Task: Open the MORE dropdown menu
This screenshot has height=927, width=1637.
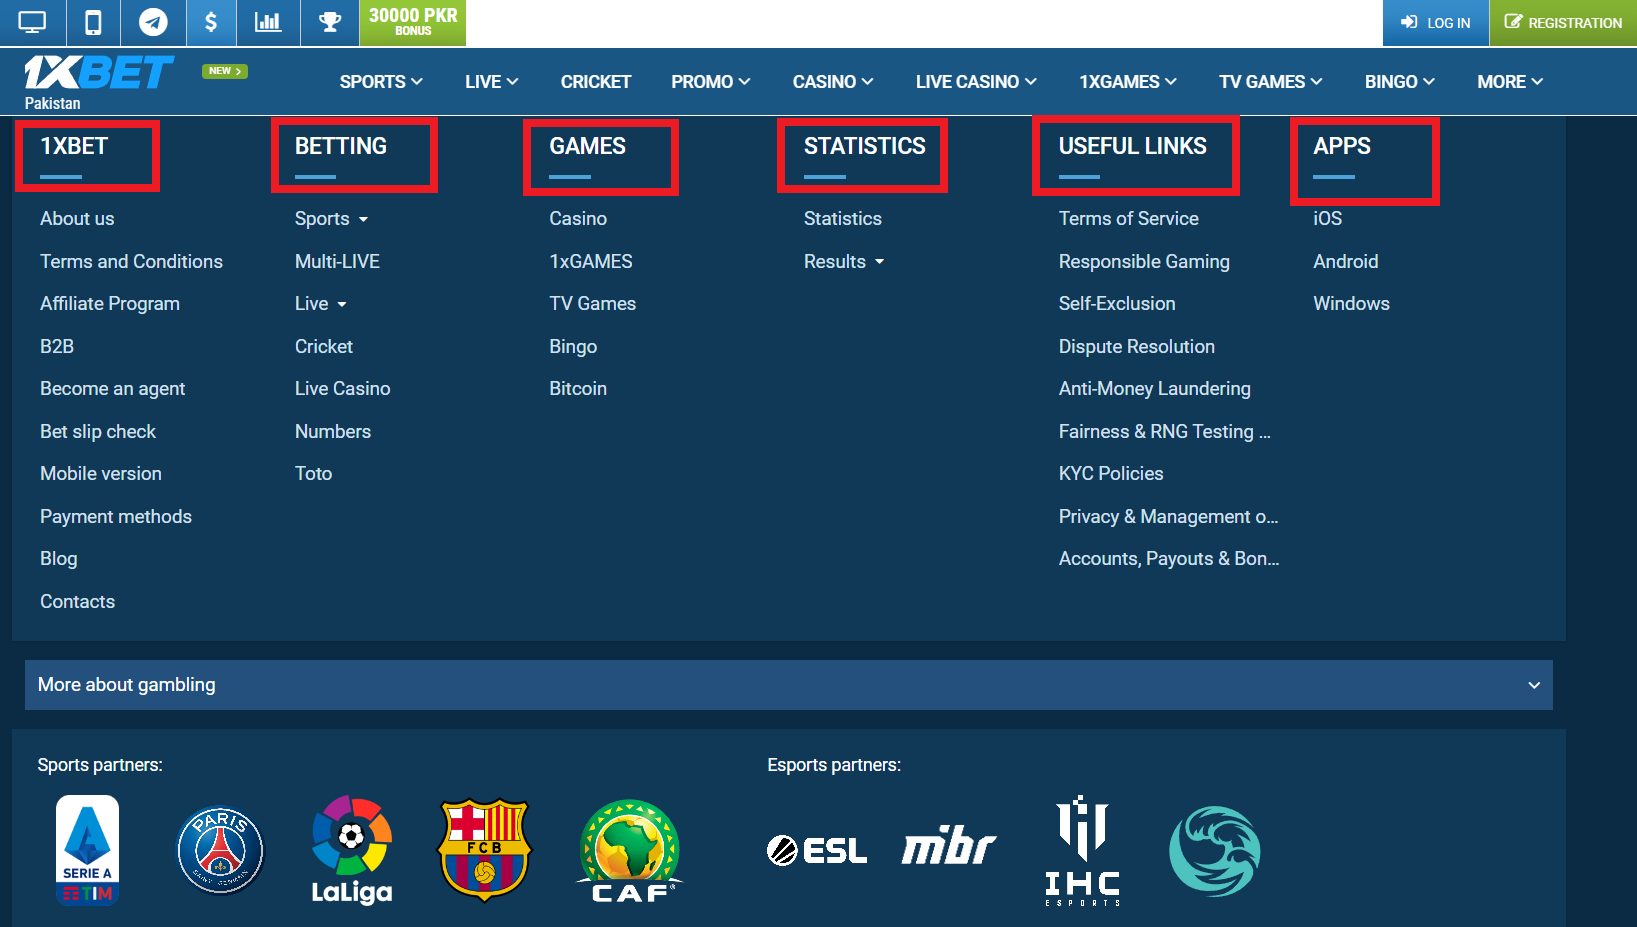Action: tap(1510, 82)
